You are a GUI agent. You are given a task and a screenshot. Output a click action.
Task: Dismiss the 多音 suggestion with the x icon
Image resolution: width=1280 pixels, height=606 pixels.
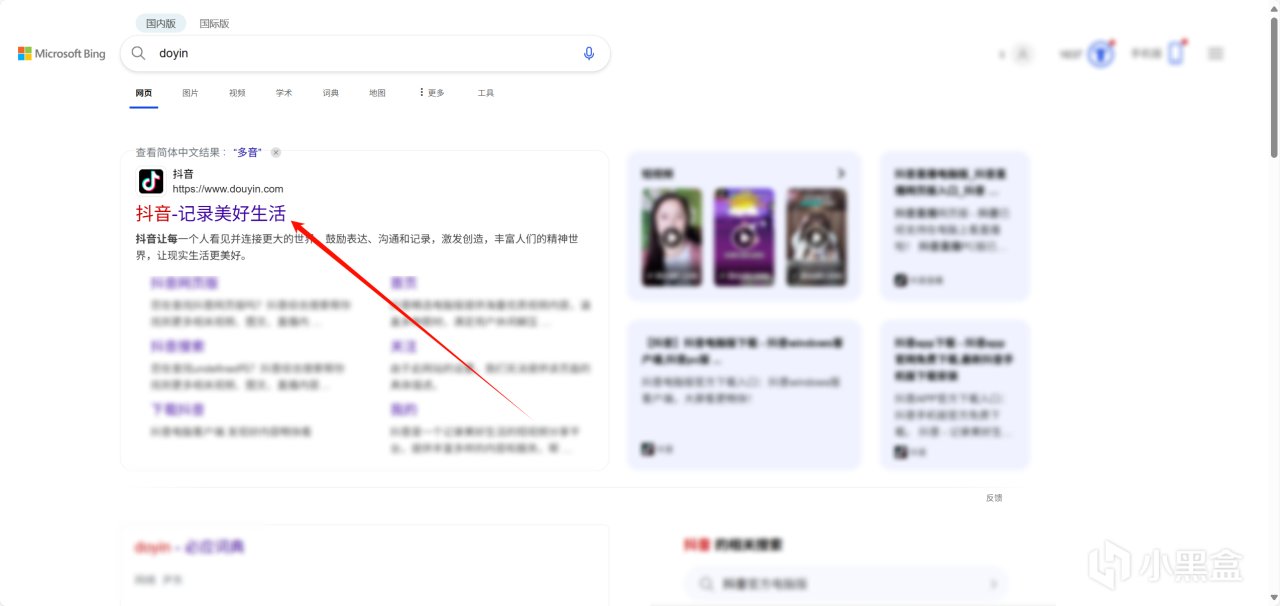pyautogui.click(x=276, y=152)
